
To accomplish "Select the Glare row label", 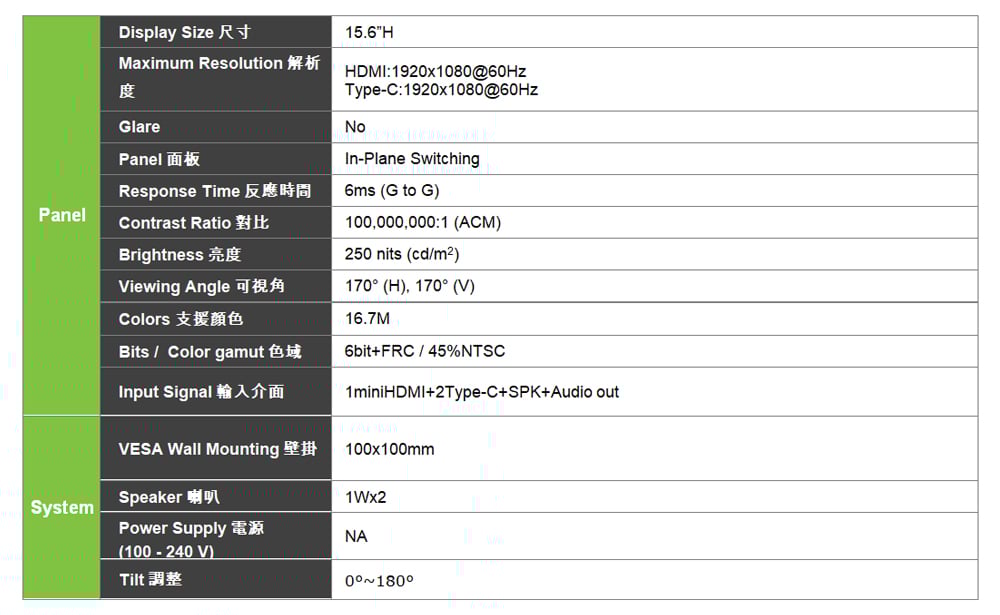I will (x=216, y=127).
